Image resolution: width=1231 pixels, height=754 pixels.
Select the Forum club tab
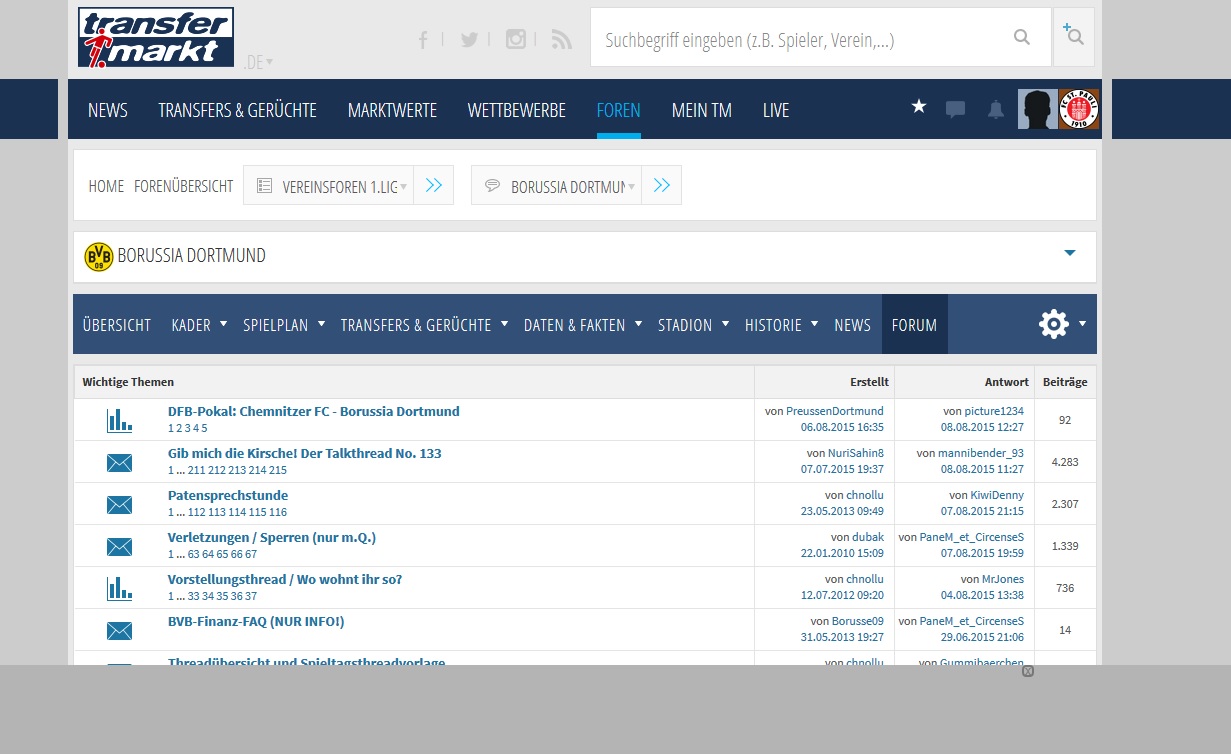click(x=914, y=324)
